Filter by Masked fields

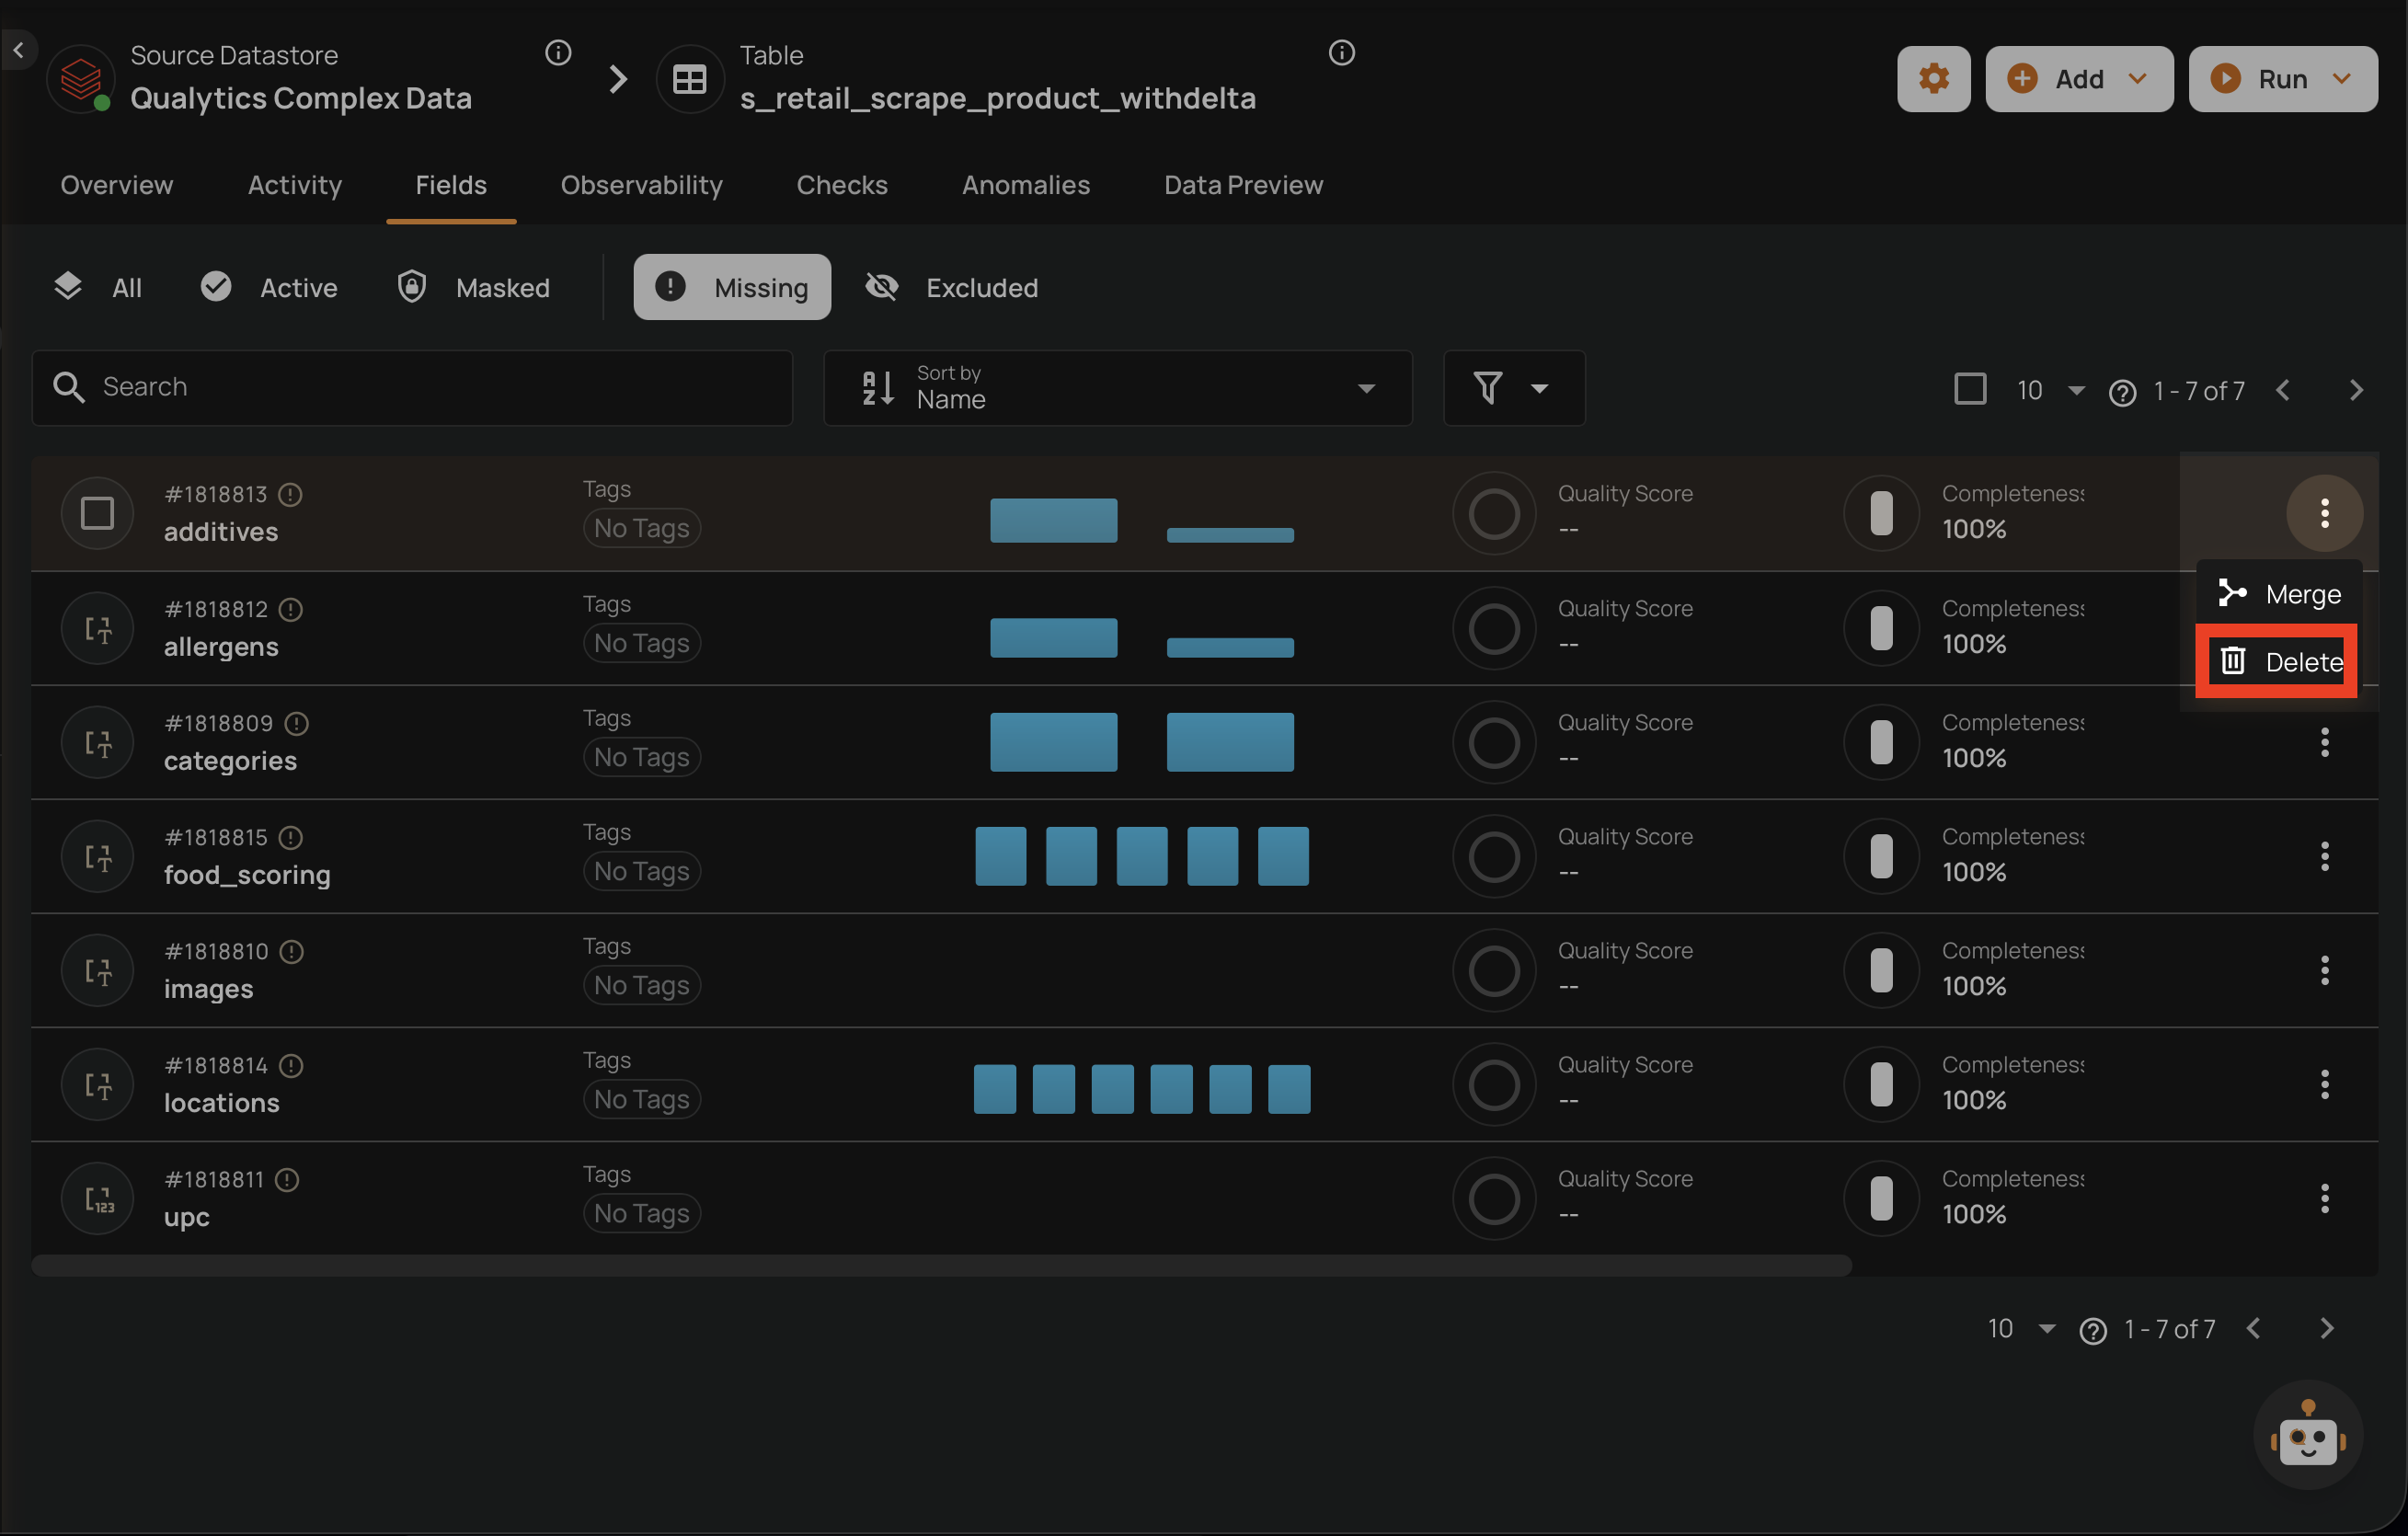click(474, 288)
